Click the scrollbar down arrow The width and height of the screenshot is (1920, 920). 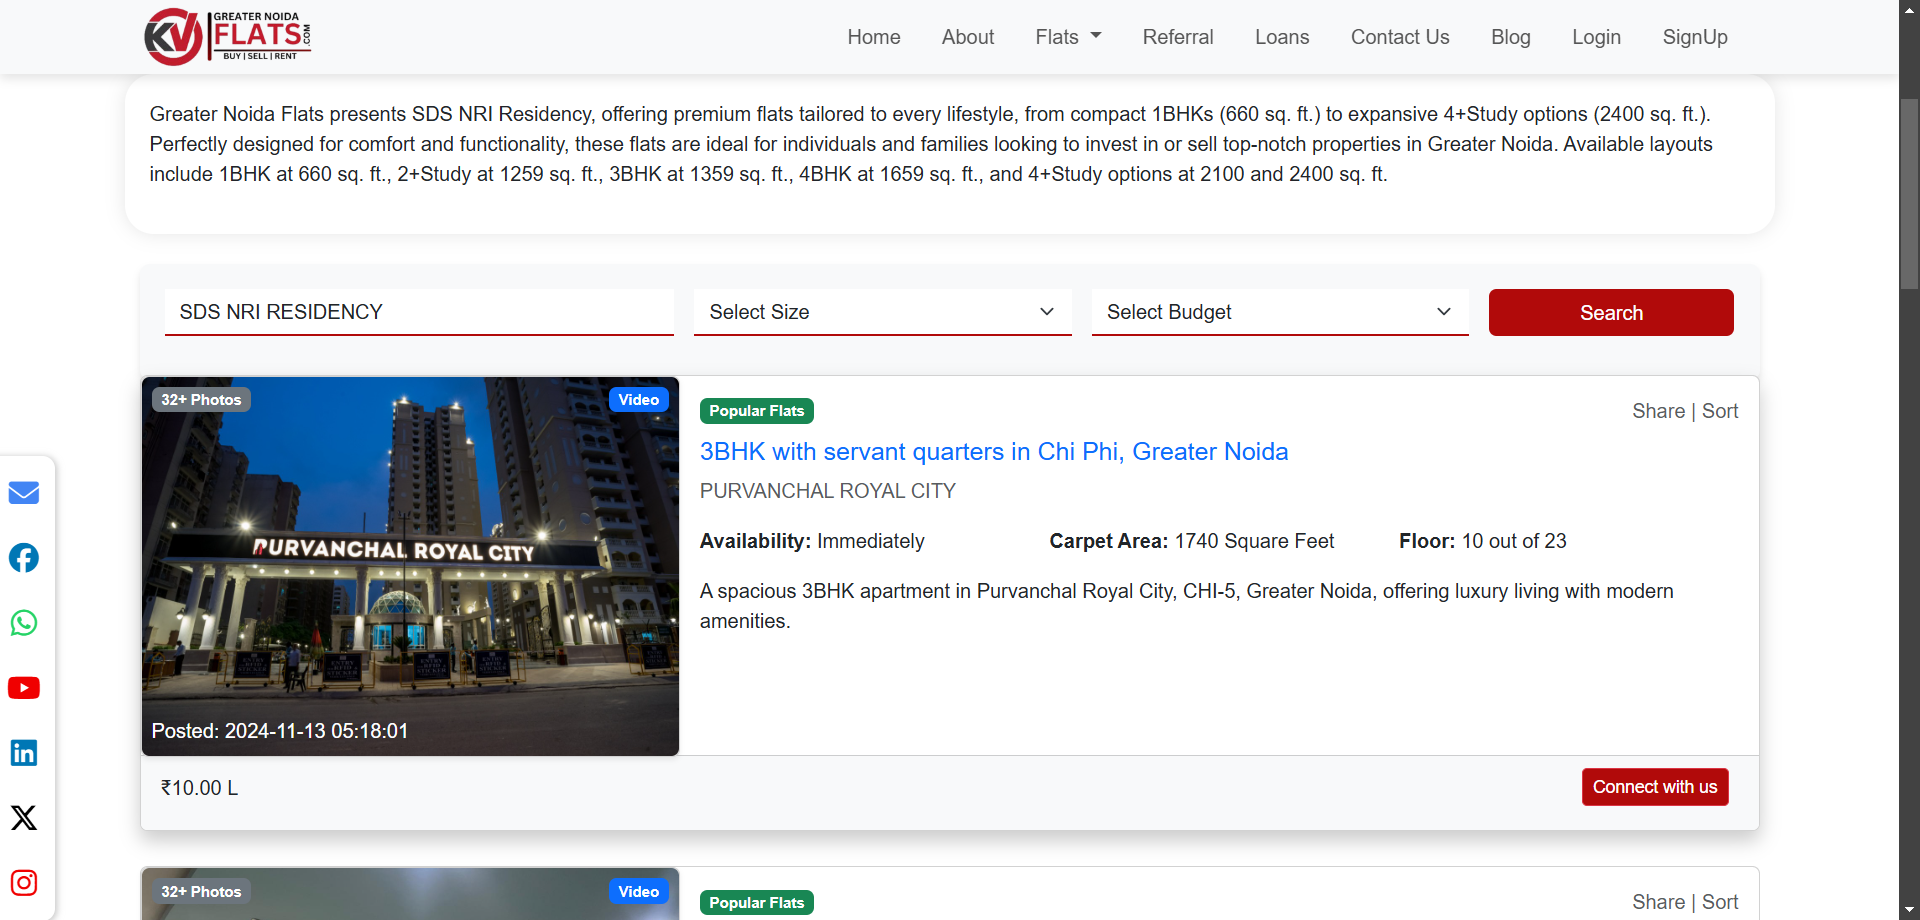tap(1910, 911)
